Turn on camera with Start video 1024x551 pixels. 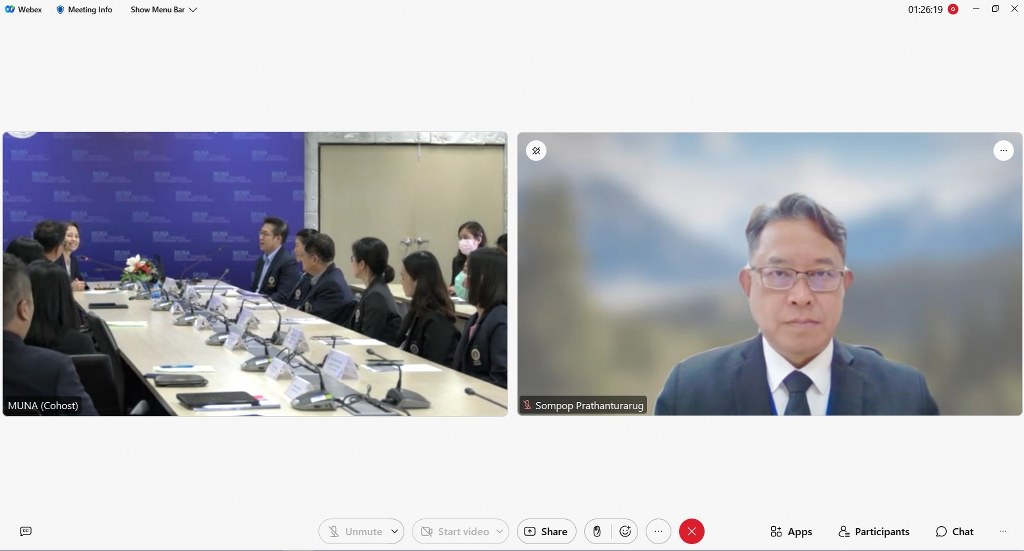click(454, 531)
